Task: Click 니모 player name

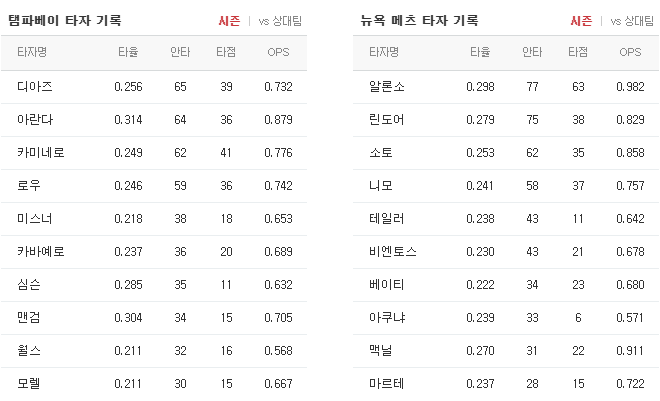Action: click(381, 186)
